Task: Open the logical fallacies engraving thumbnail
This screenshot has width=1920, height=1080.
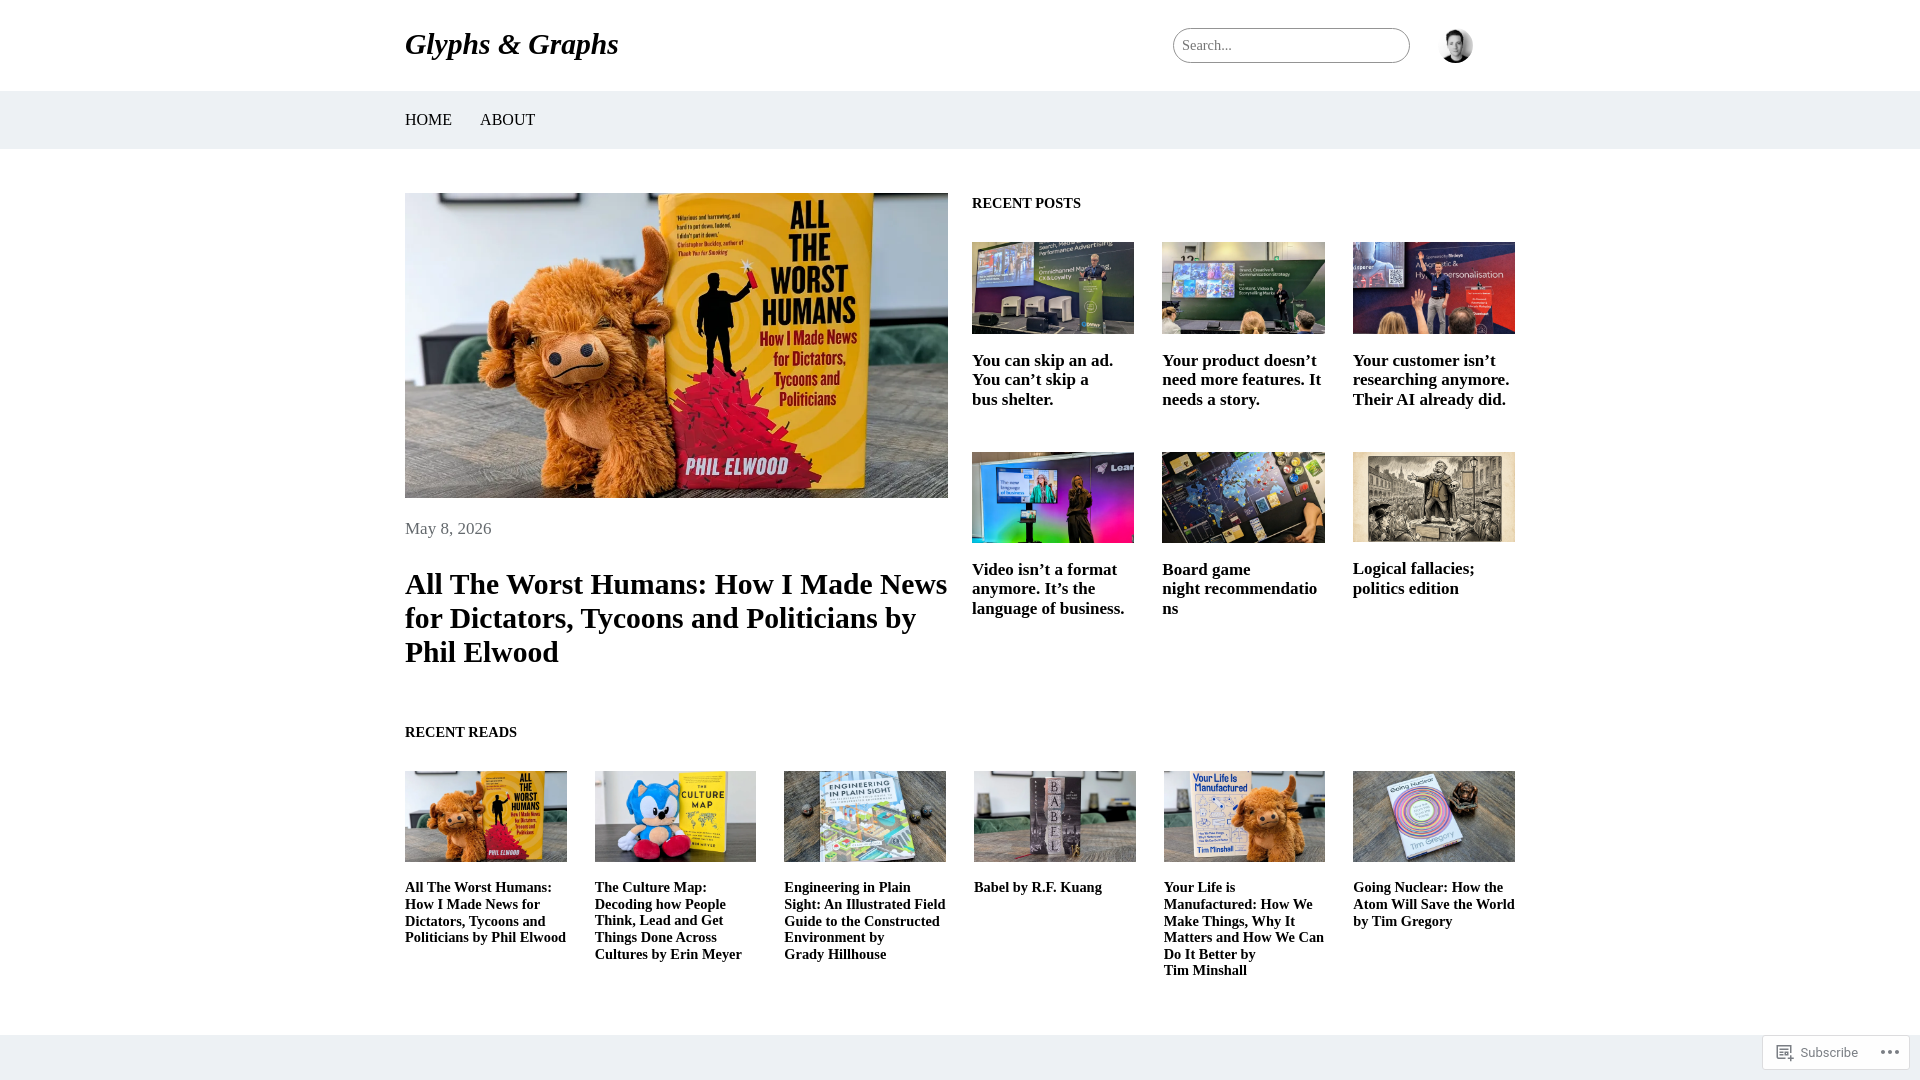Action: pos(1434,497)
